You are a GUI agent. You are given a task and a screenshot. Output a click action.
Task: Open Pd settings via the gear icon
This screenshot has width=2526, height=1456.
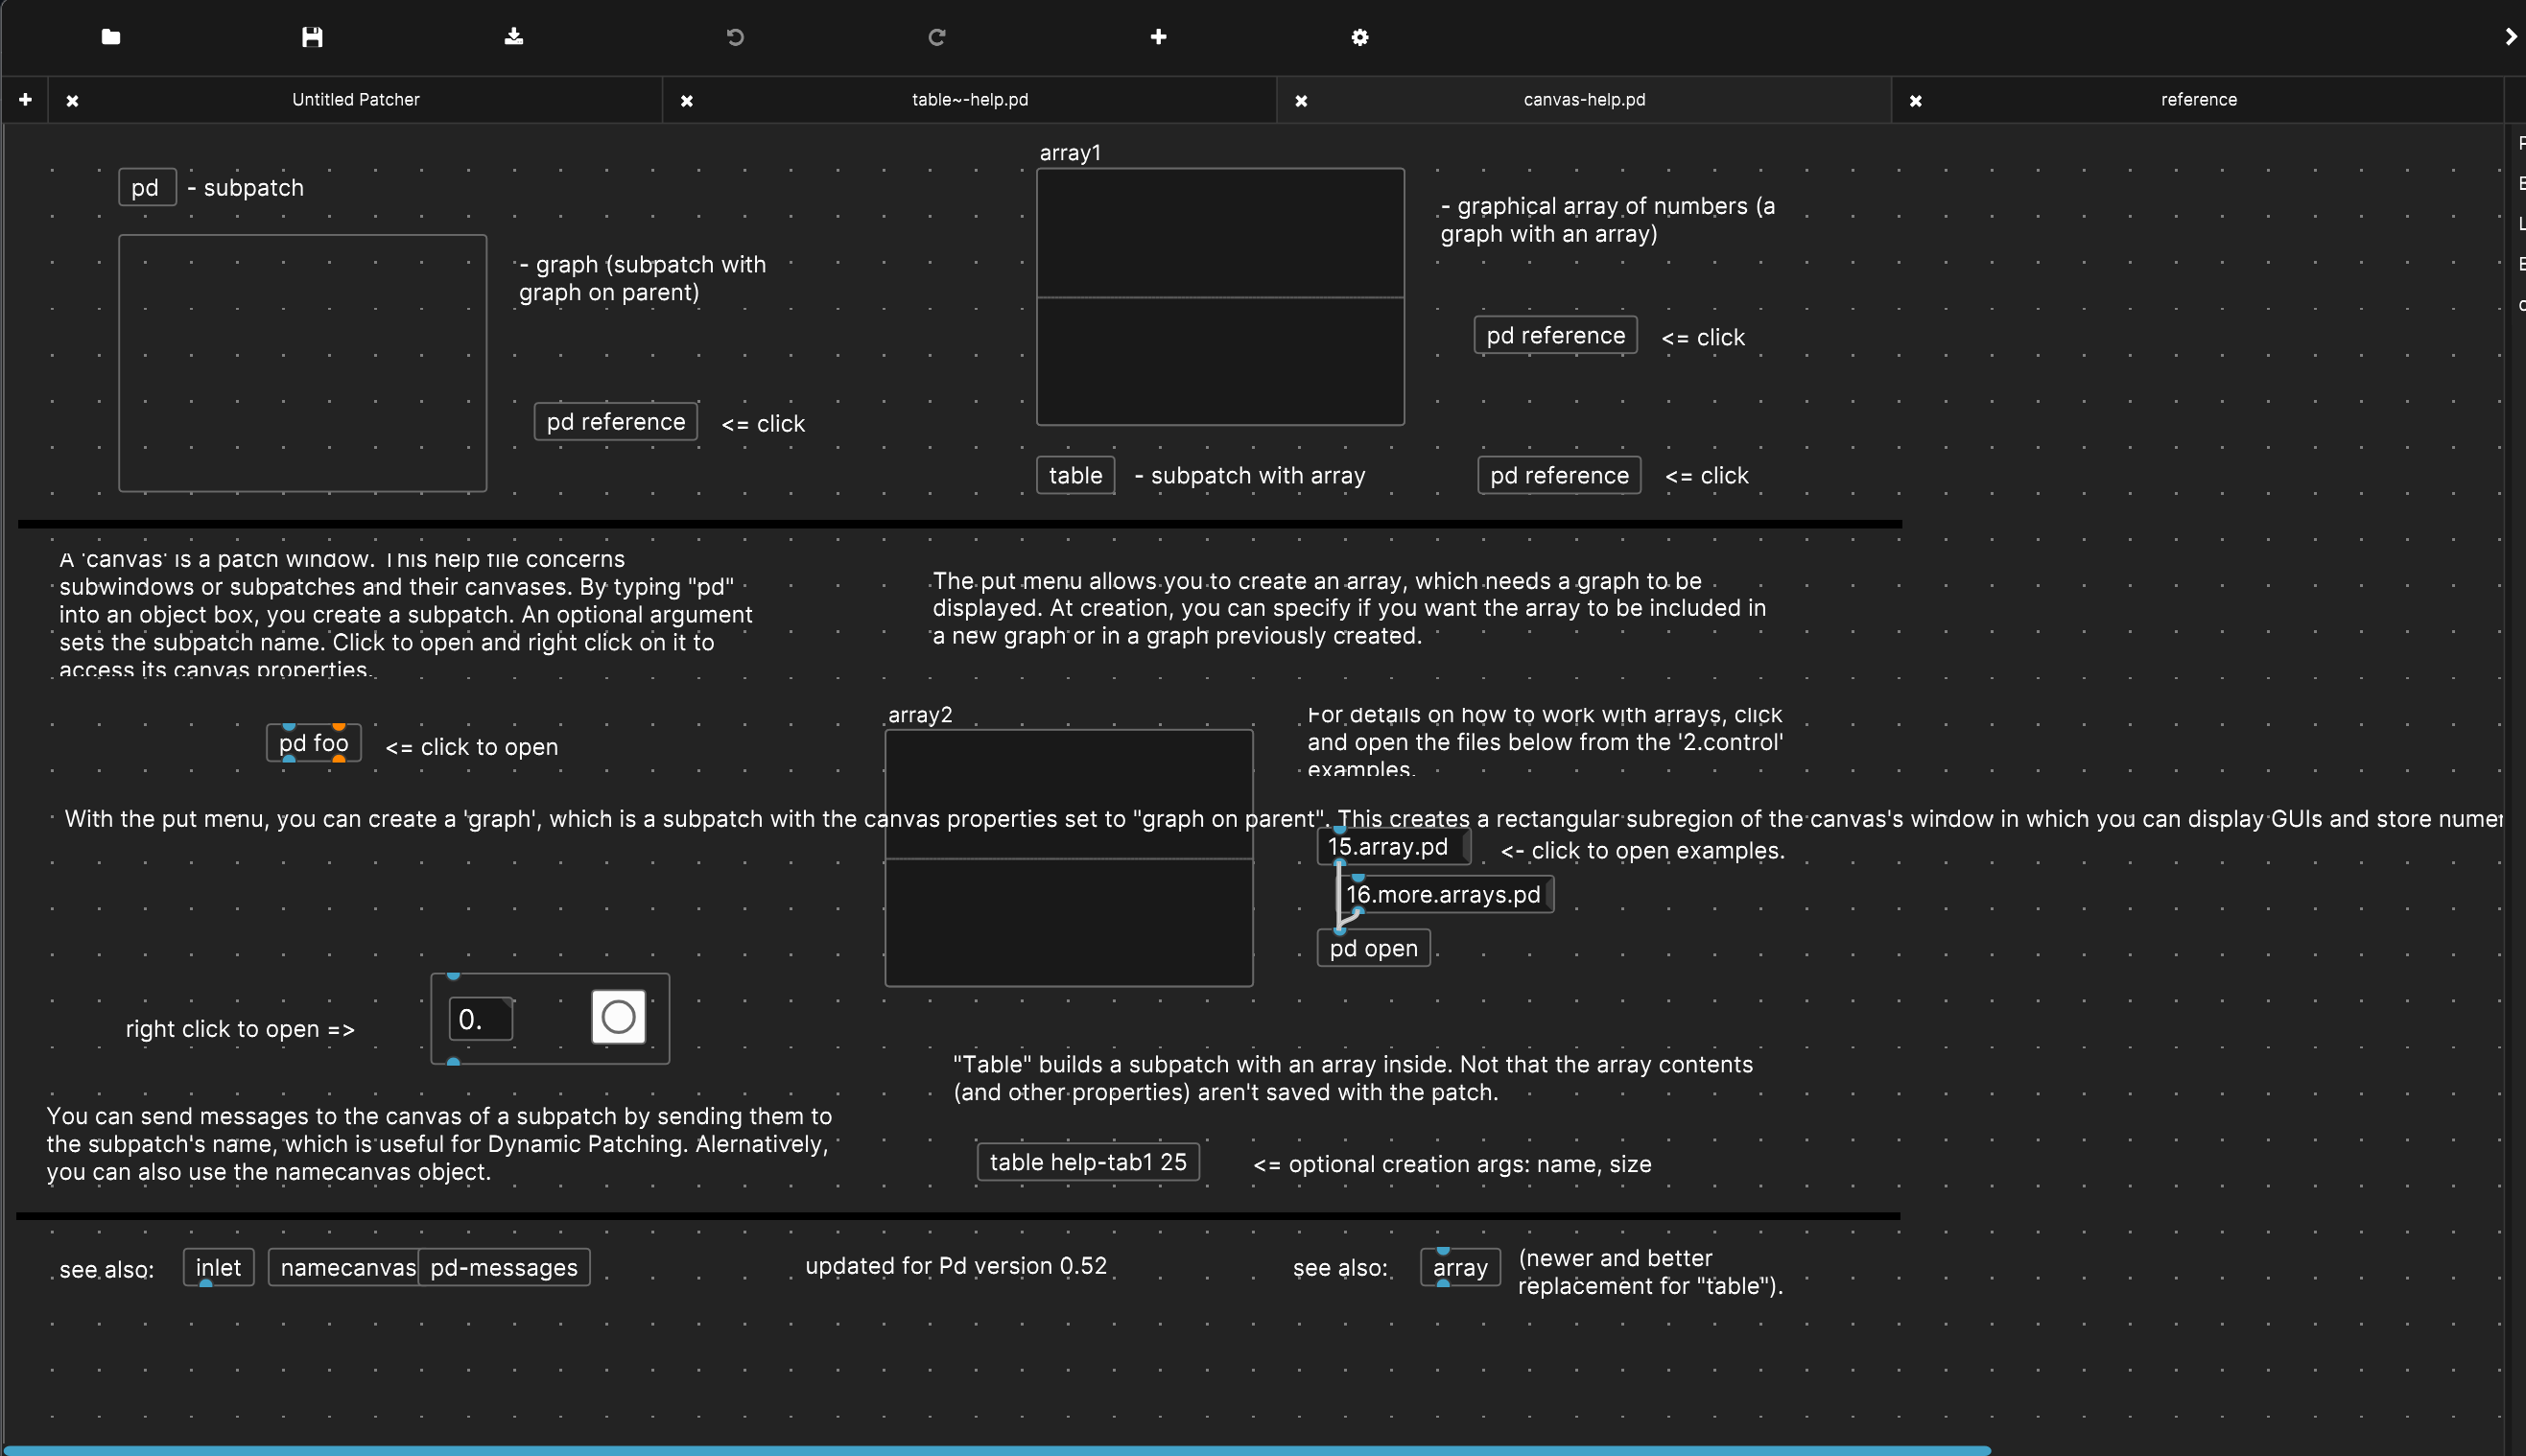point(1359,37)
